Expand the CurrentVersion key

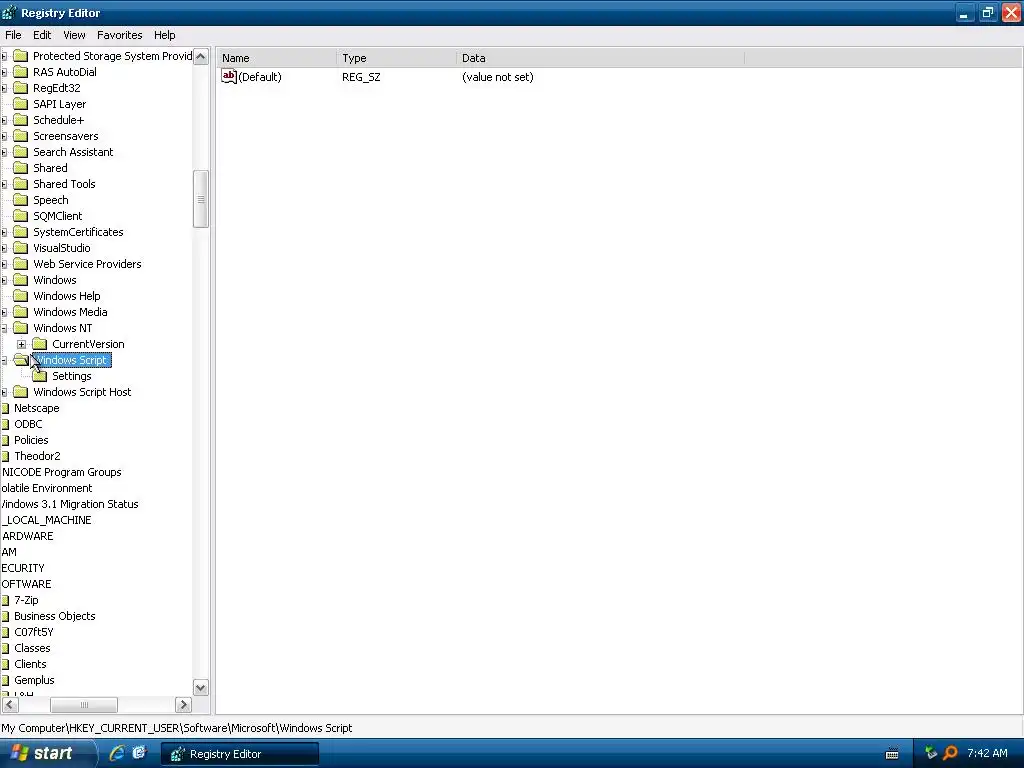(22, 344)
